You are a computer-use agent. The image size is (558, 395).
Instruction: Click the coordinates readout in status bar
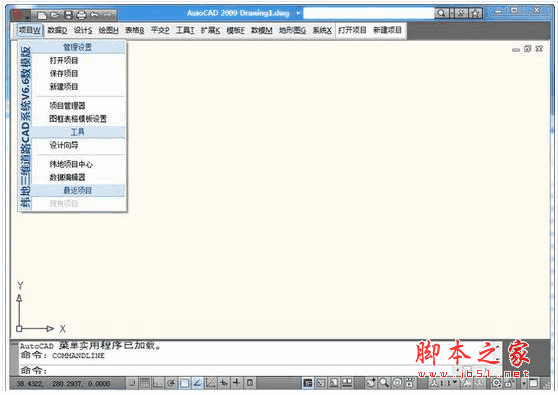[63, 384]
